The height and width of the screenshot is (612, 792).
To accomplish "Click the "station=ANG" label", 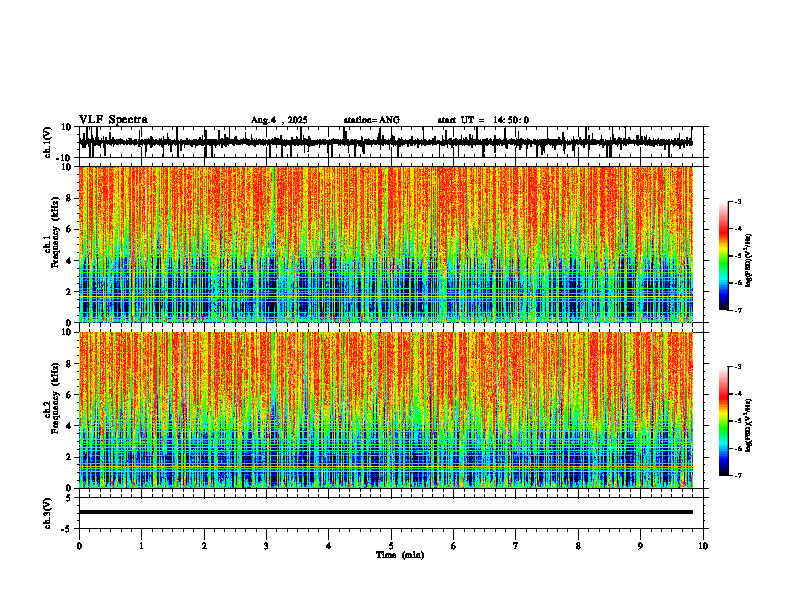I will tap(372, 120).
